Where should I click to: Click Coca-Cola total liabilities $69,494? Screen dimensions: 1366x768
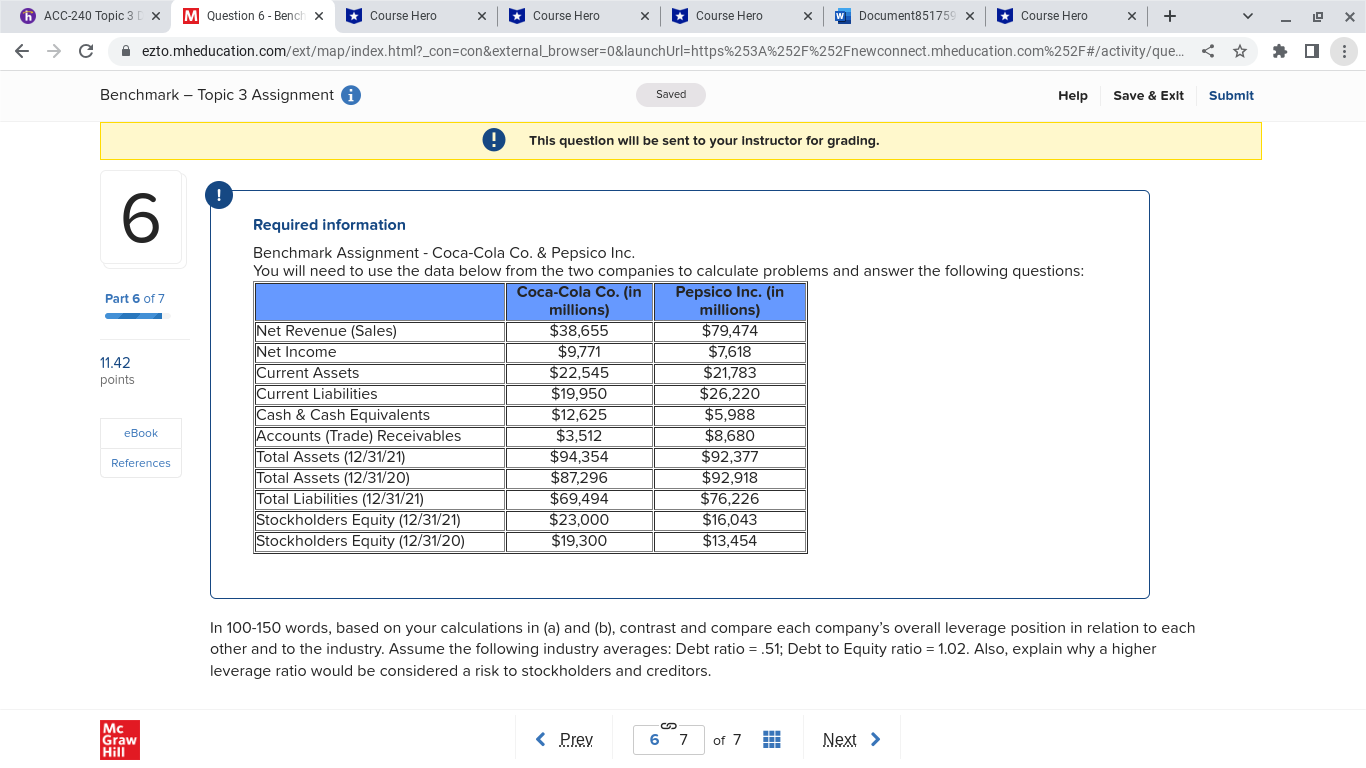(579, 499)
